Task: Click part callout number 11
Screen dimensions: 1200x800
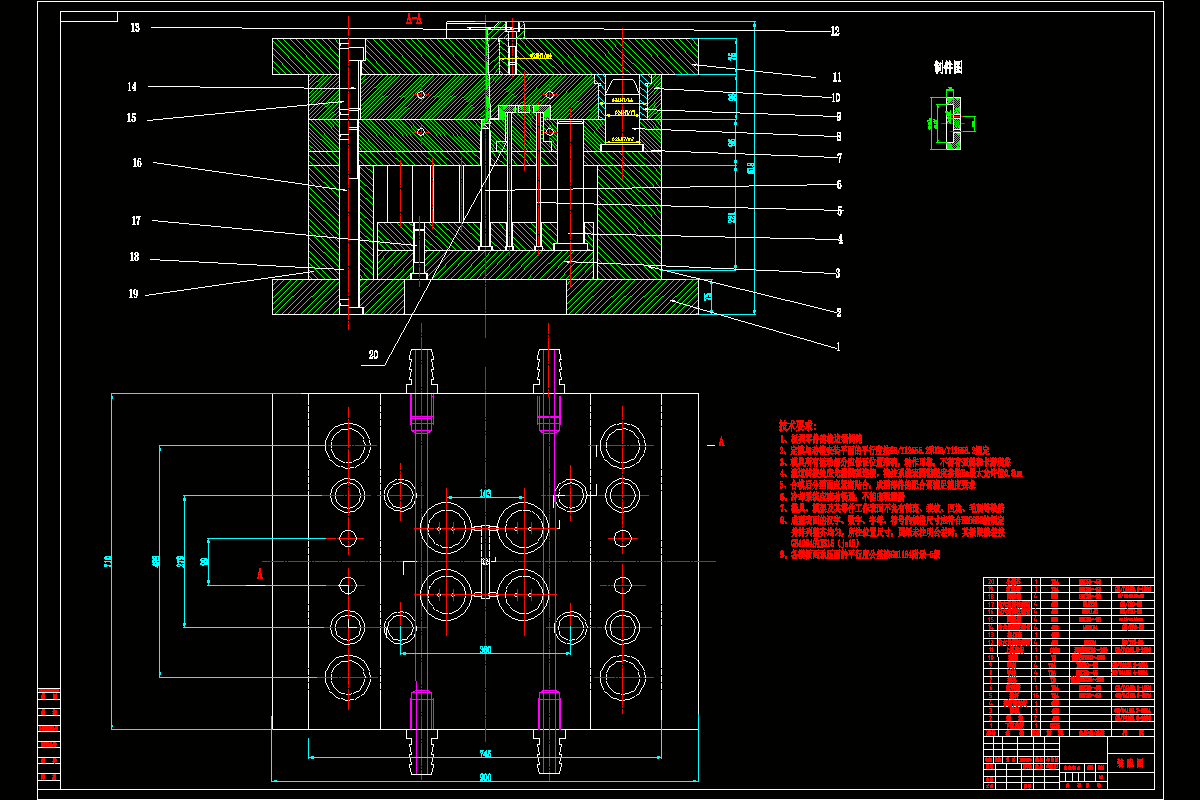Action: tap(836, 77)
